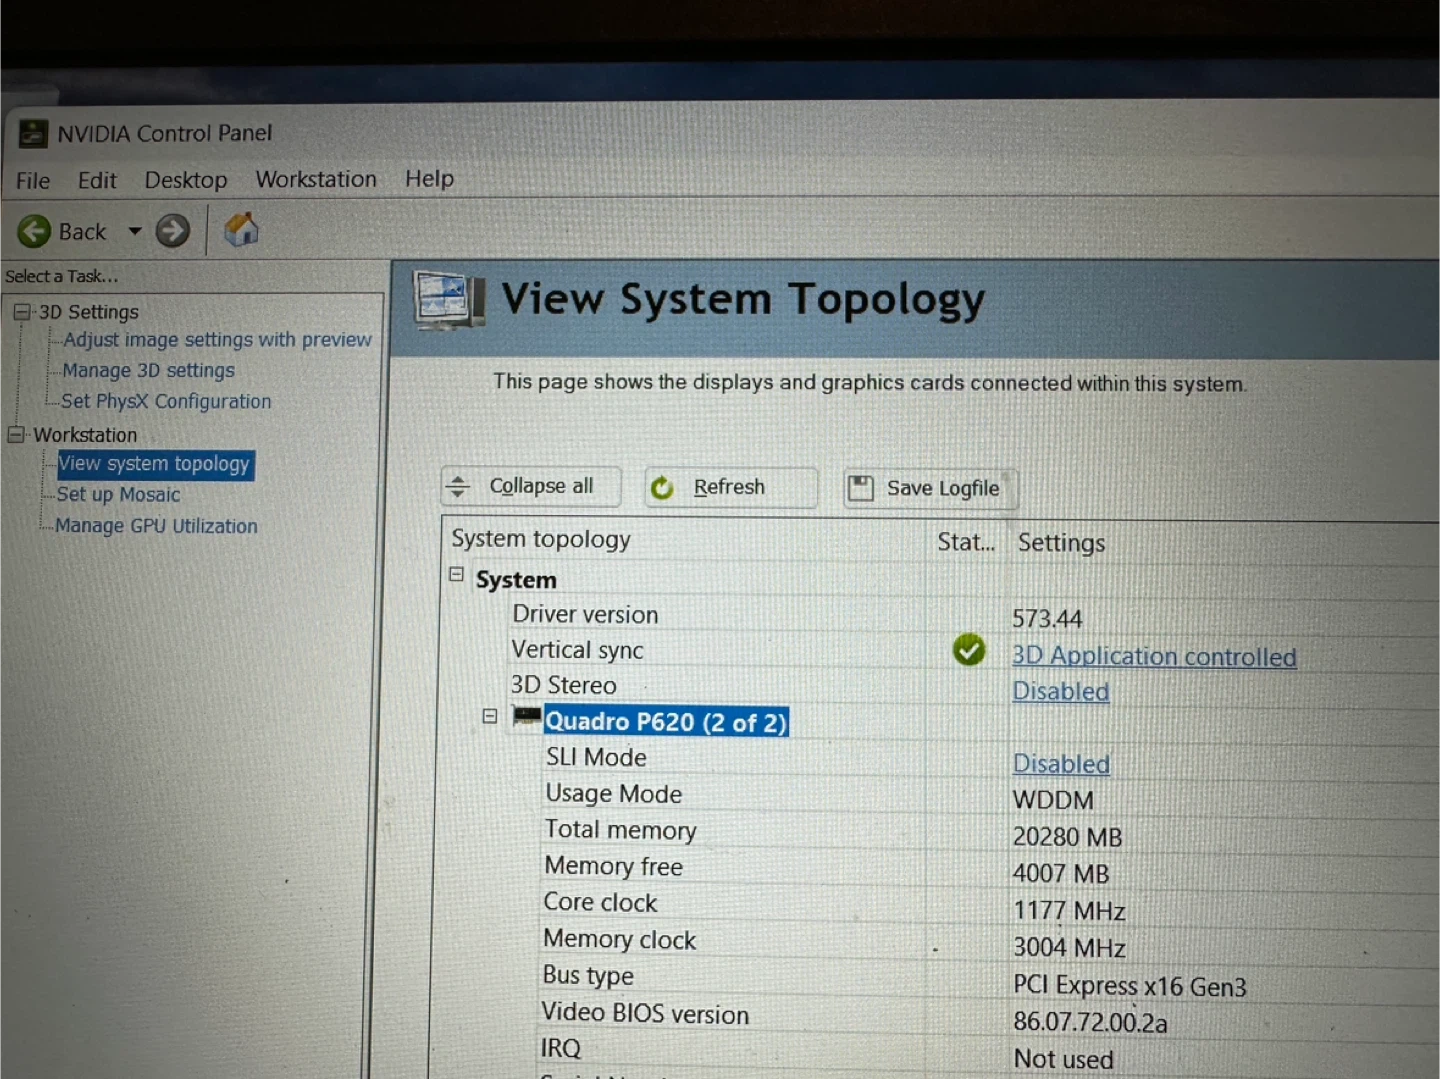
Task: Collapse the Workstation tree node
Action: 16,434
